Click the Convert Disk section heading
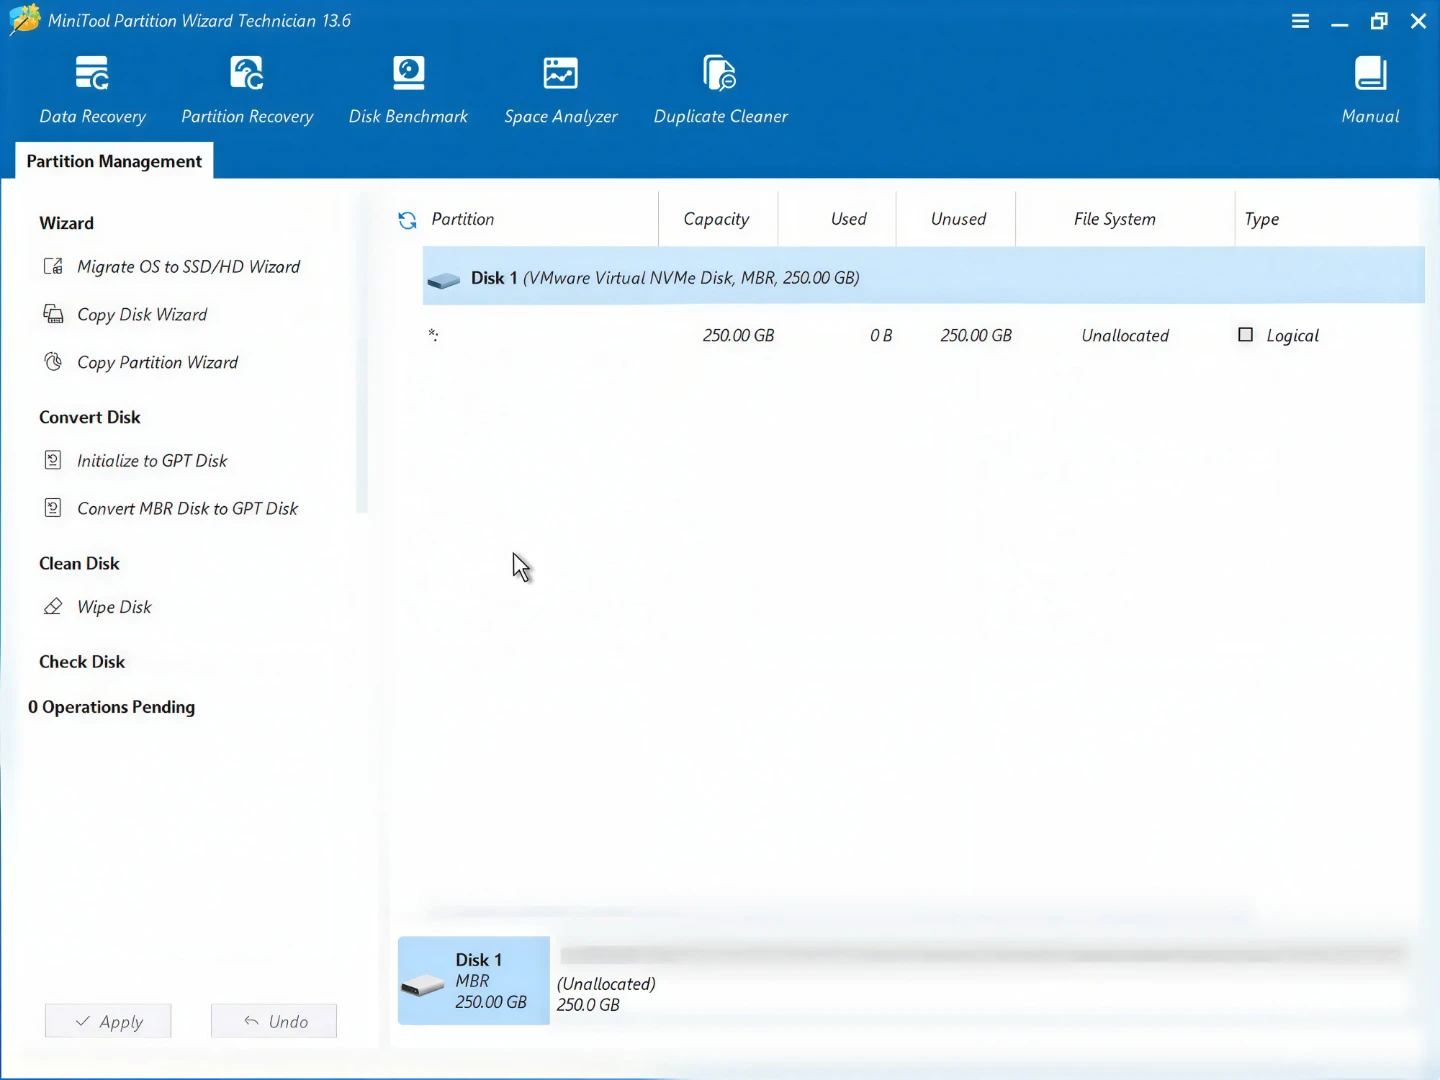Screen dimensions: 1440x1080 [x=90, y=417]
